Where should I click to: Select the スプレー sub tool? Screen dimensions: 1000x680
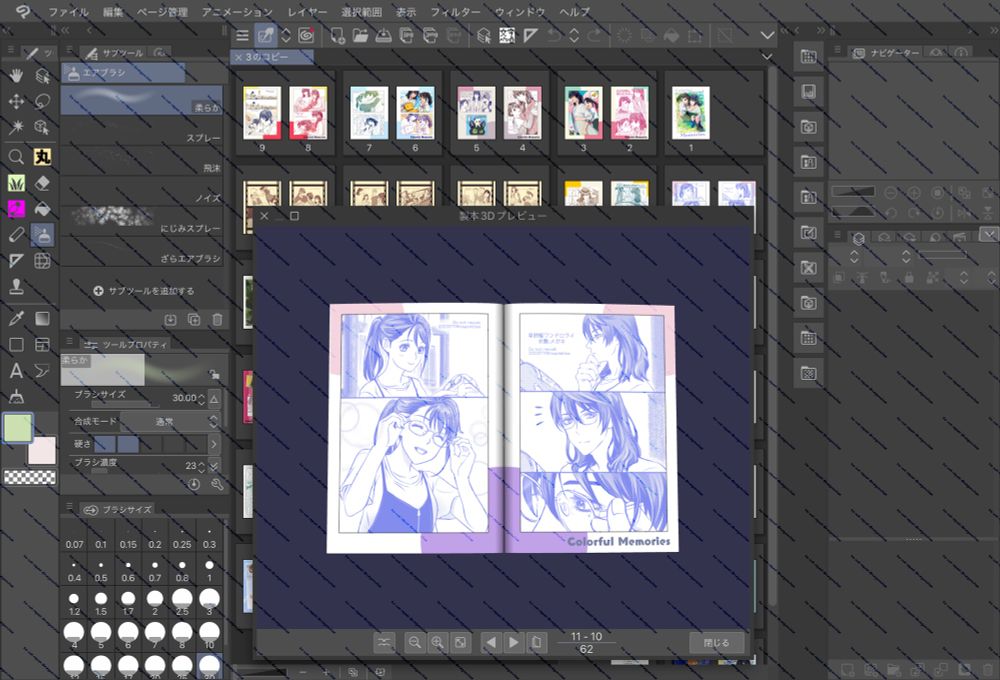(142, 131)
